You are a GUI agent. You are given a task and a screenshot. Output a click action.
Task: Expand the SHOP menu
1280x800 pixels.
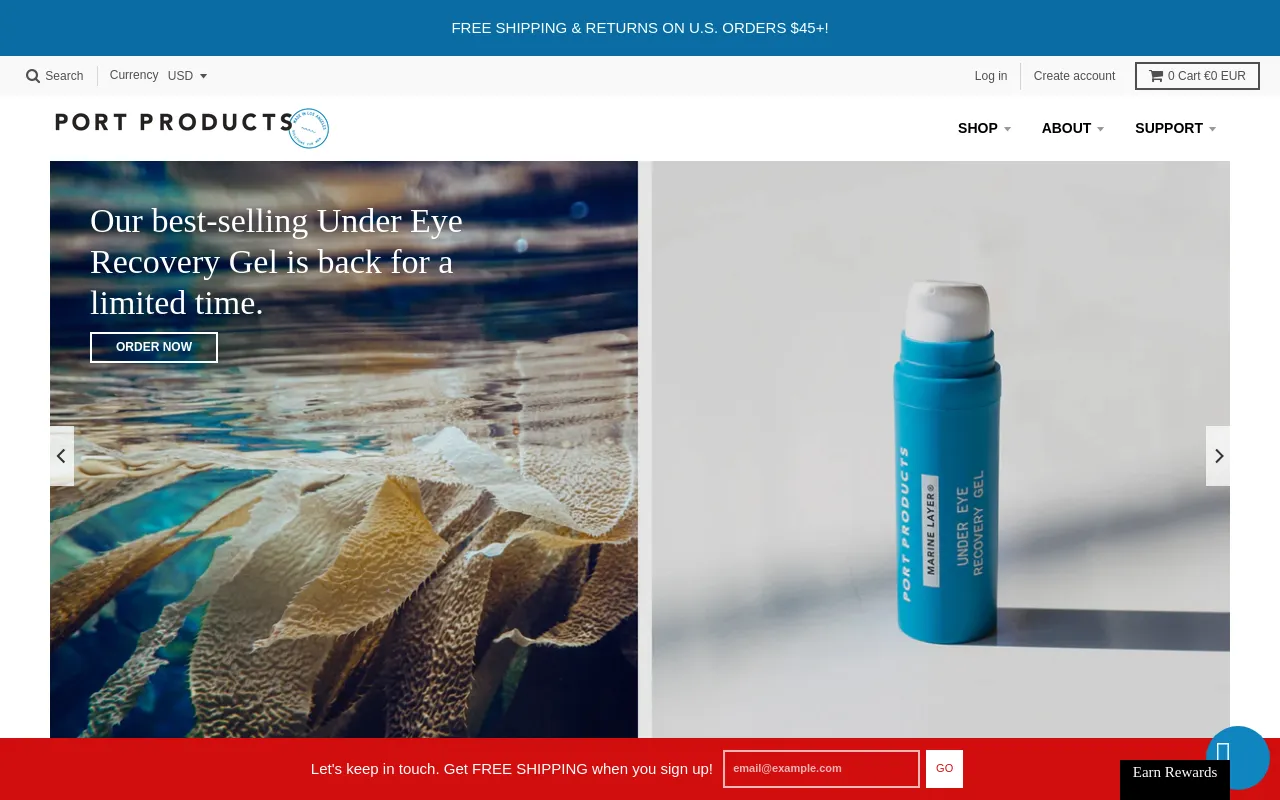point(984,128)
